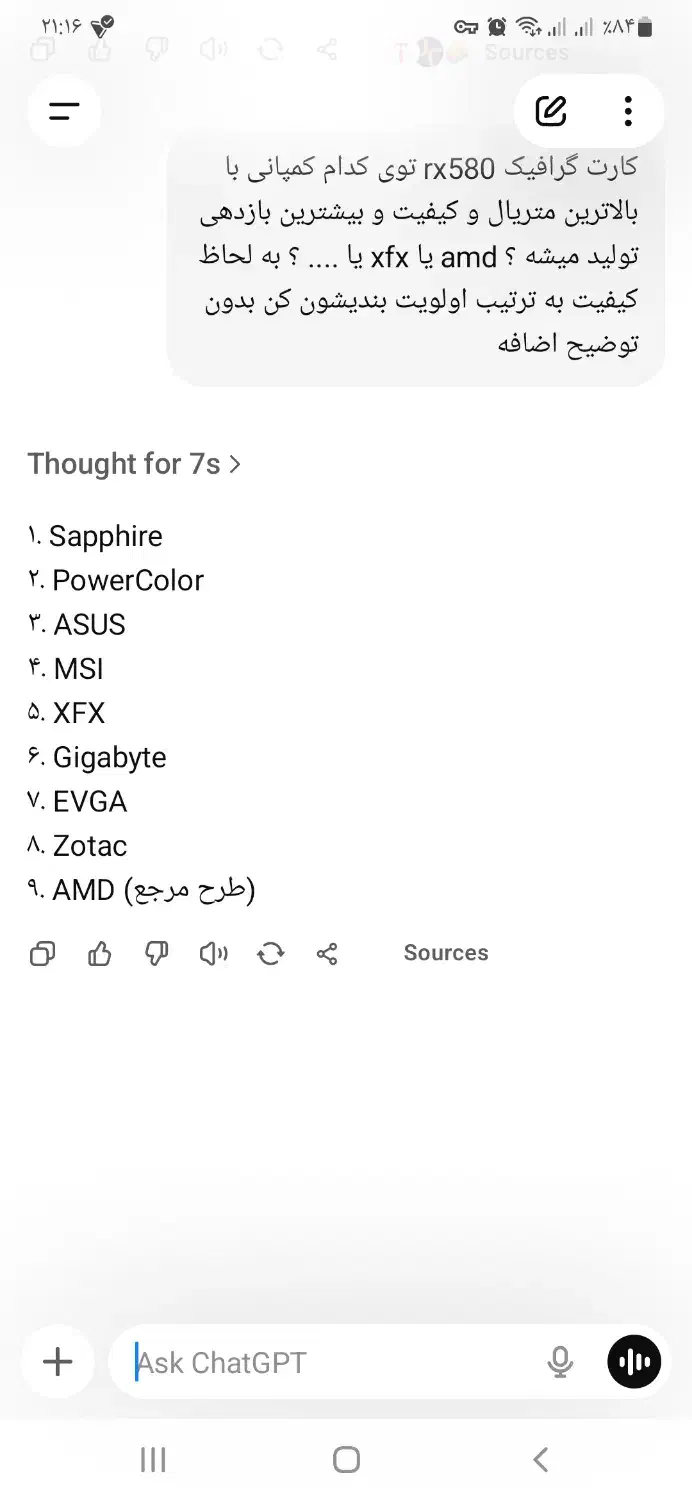Open the Sources link below the answer
Screen dimensions: 692x1500
[x=446, y=953]
